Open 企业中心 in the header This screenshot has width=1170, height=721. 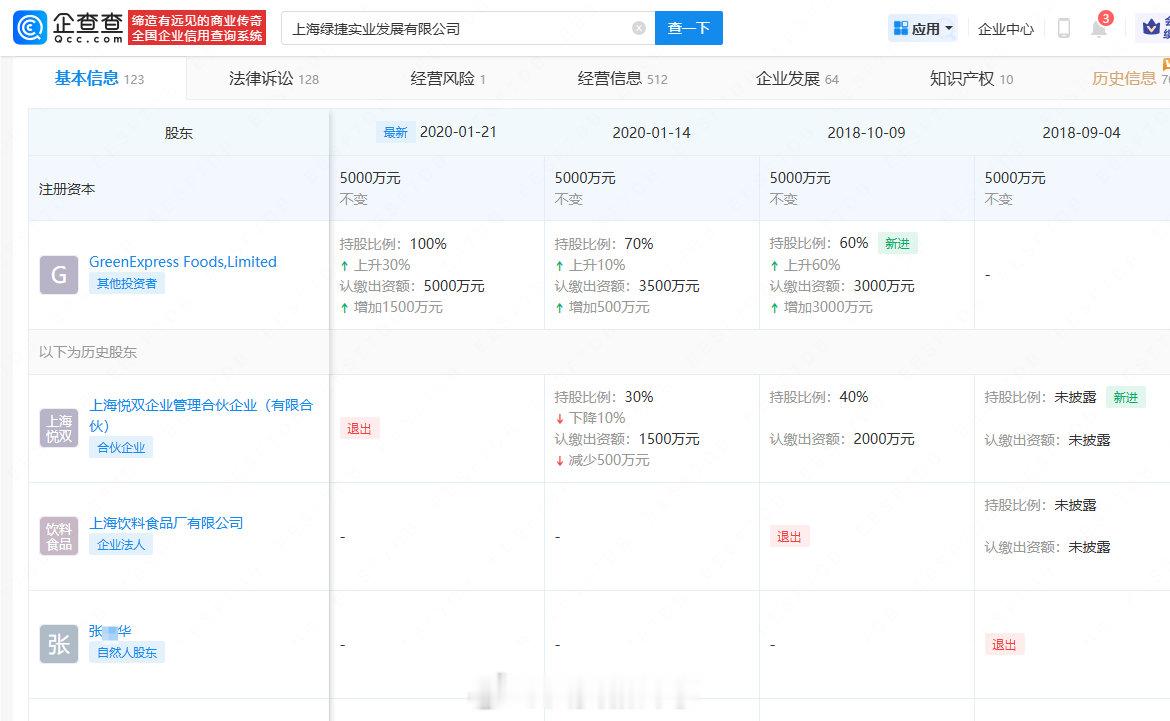1006,29
